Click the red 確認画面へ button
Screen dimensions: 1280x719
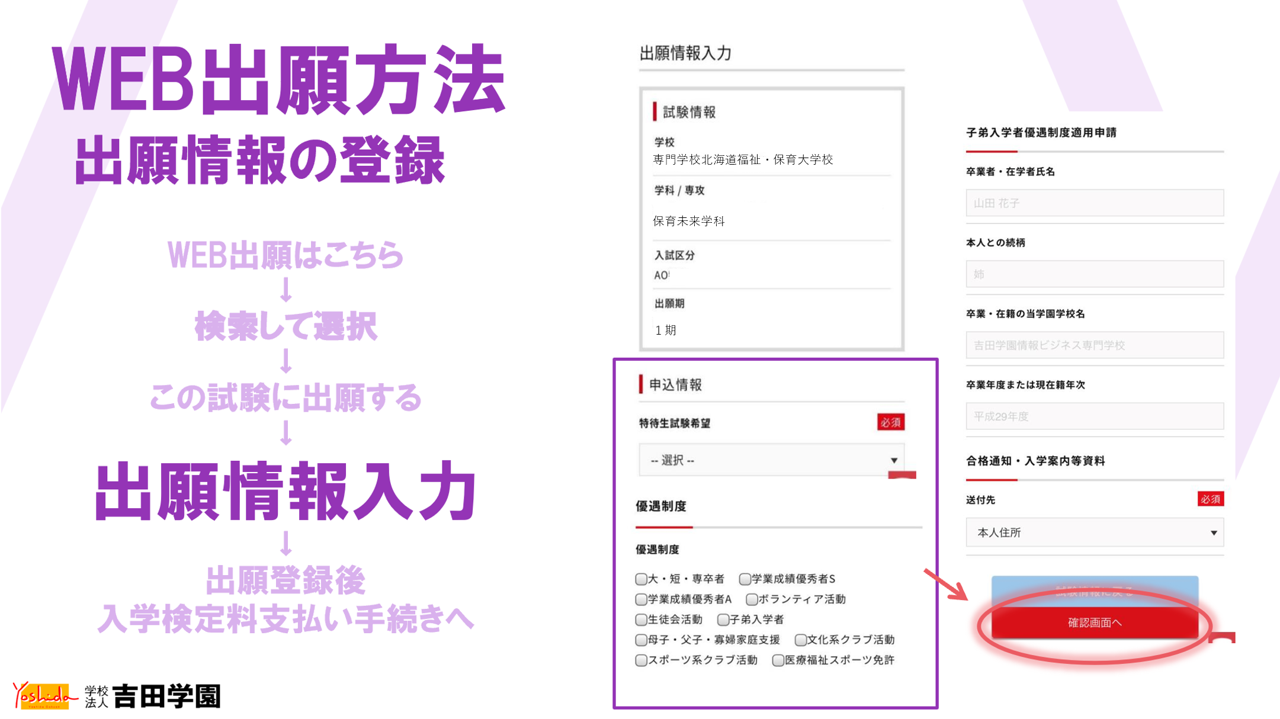(1096, 620)
